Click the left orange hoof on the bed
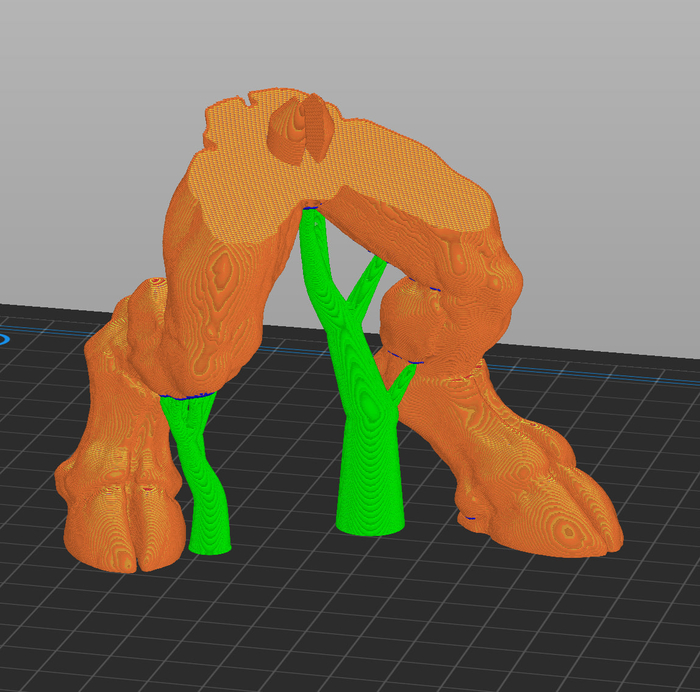Viewport: 700px width, 692px height. tap(125, 530)
